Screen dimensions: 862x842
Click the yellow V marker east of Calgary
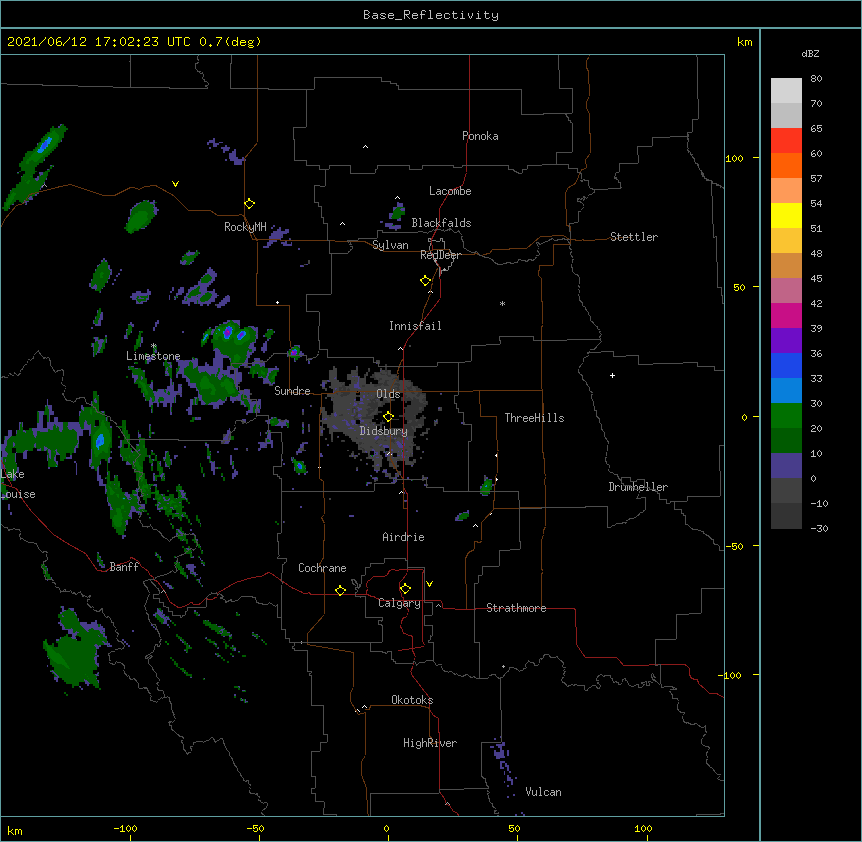429,584
